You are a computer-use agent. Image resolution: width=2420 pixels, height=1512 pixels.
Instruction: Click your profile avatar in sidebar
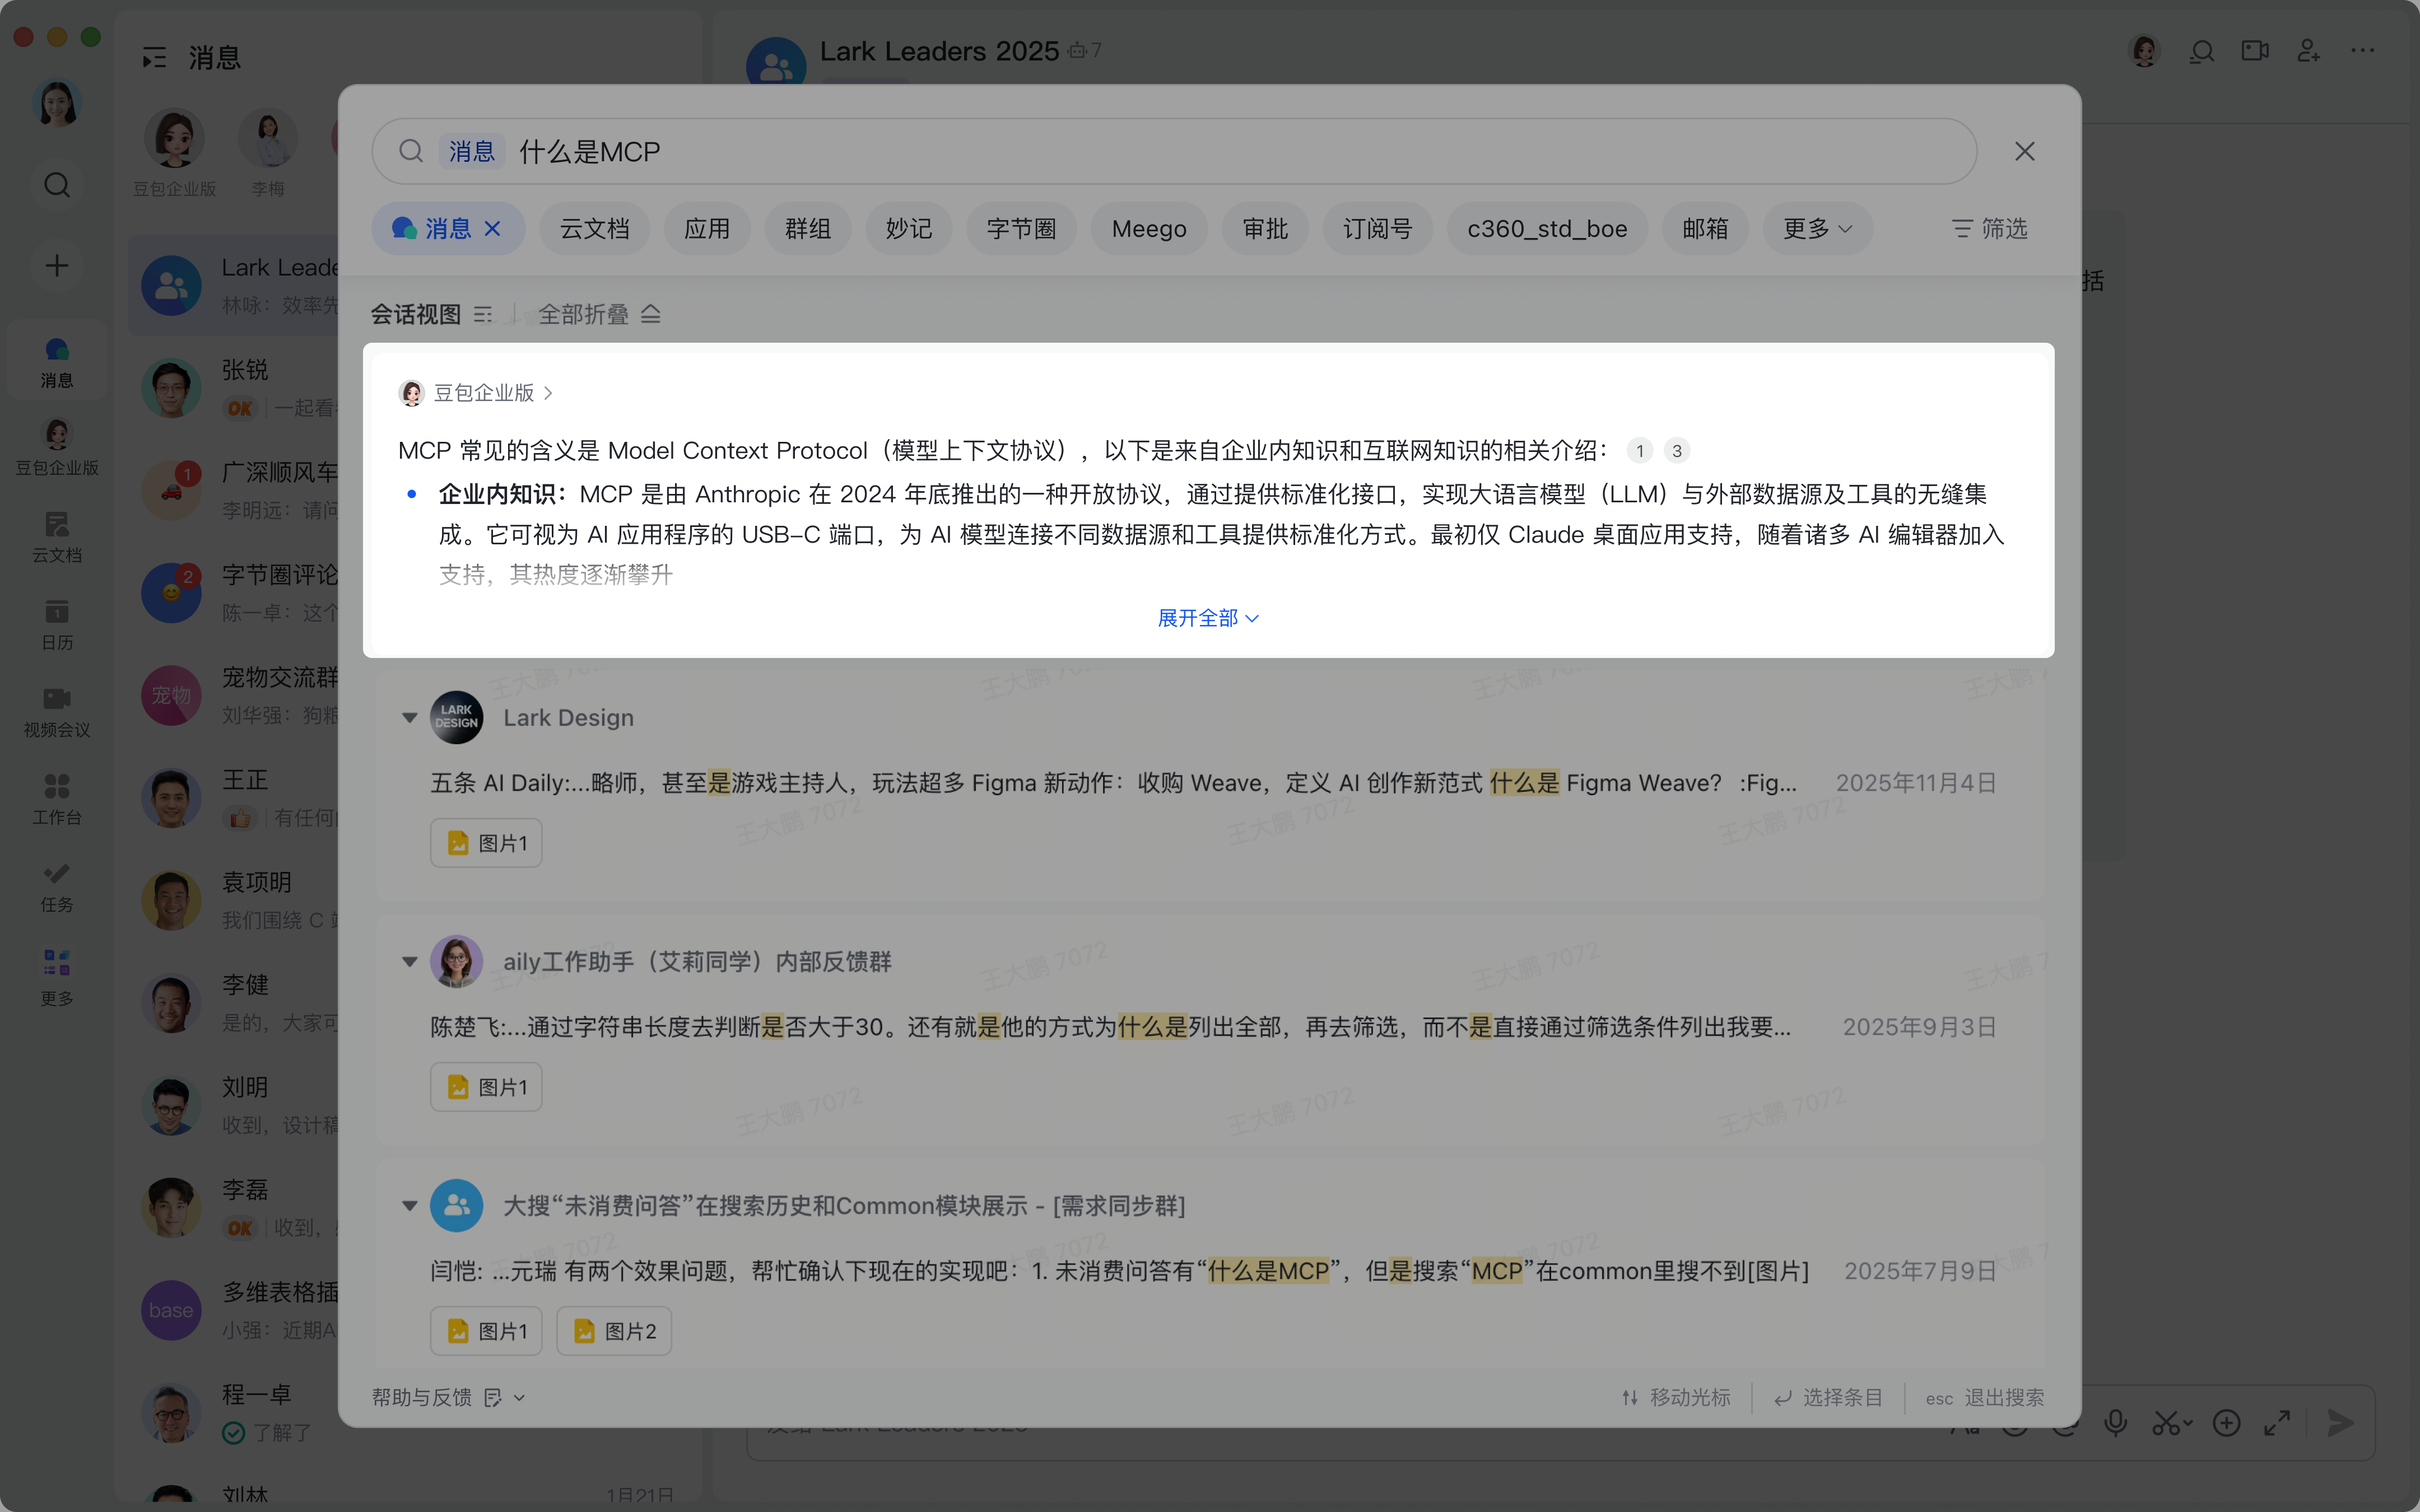[x=57, y=103]
